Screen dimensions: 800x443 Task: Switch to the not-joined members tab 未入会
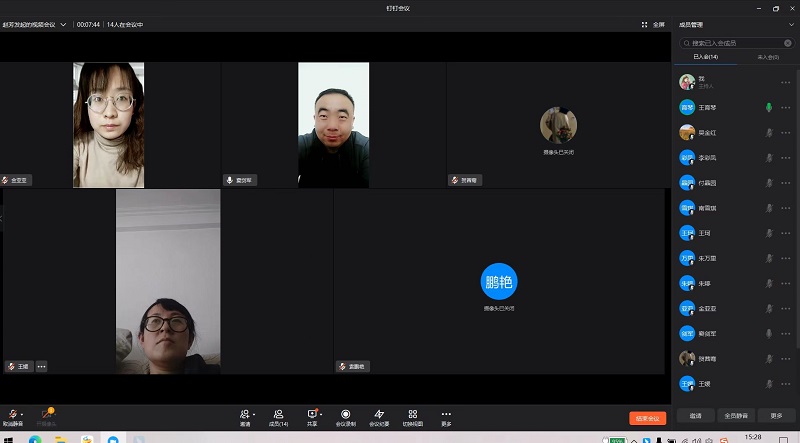pos(768,58)
